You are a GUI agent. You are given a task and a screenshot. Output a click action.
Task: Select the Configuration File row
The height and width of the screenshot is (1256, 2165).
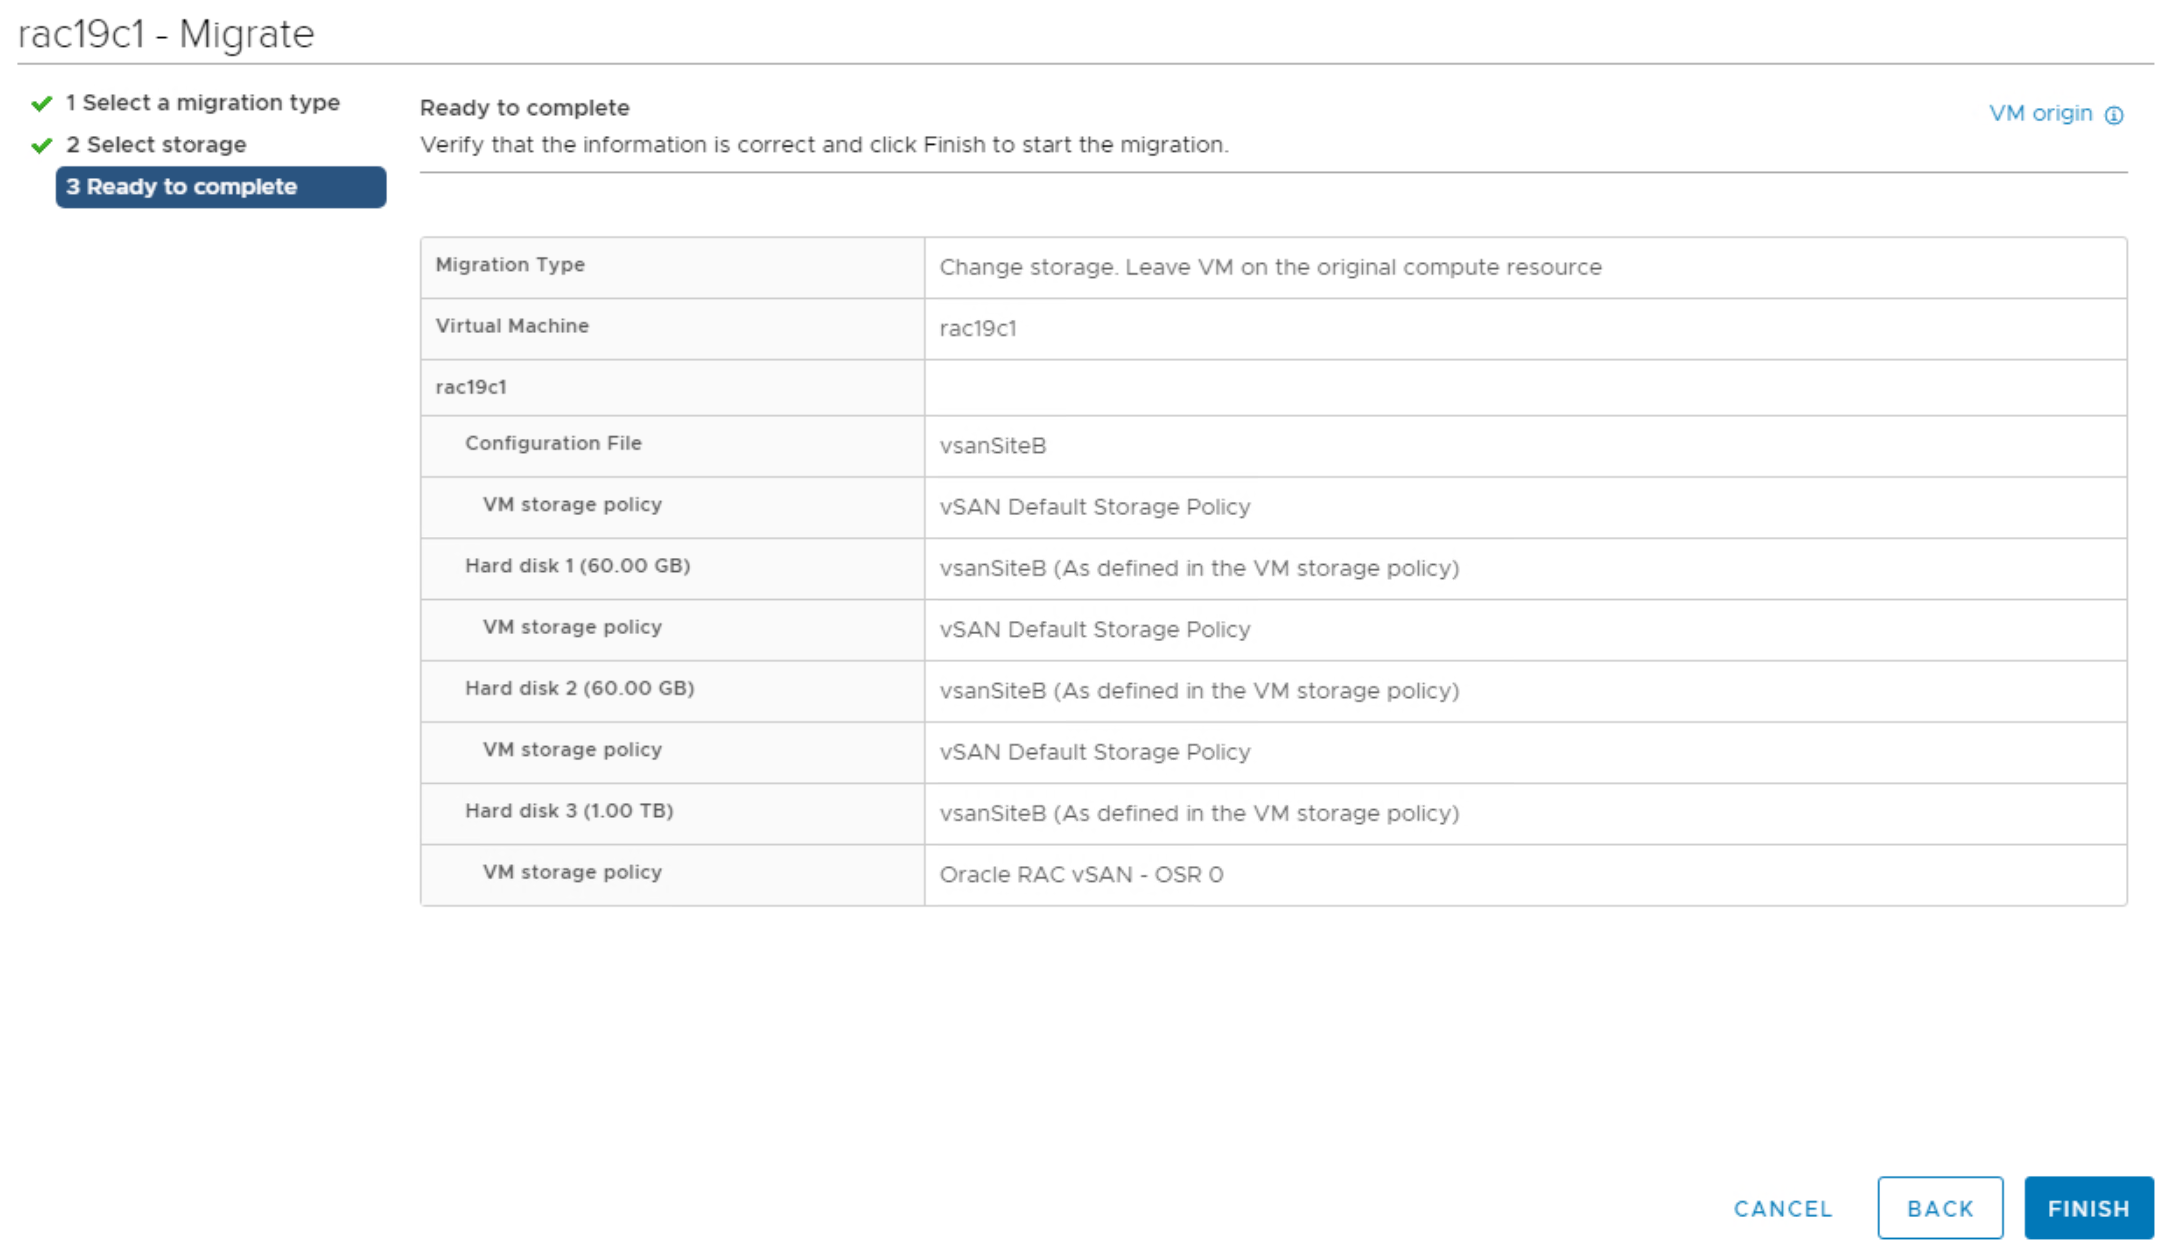point(553,443)
